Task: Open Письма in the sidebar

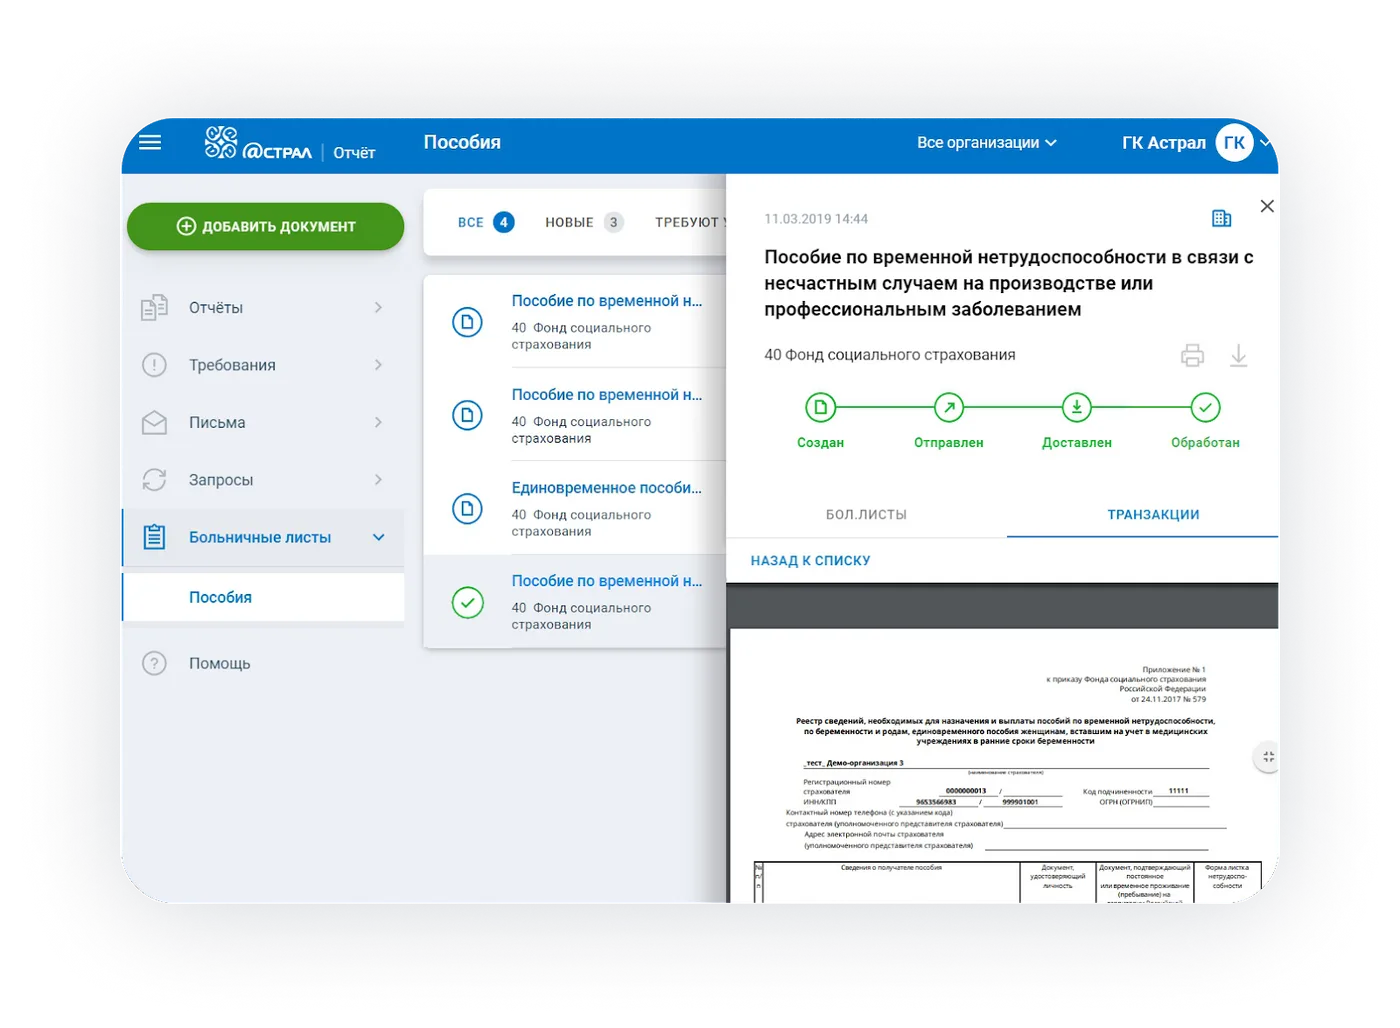Action: pos(263,423)
